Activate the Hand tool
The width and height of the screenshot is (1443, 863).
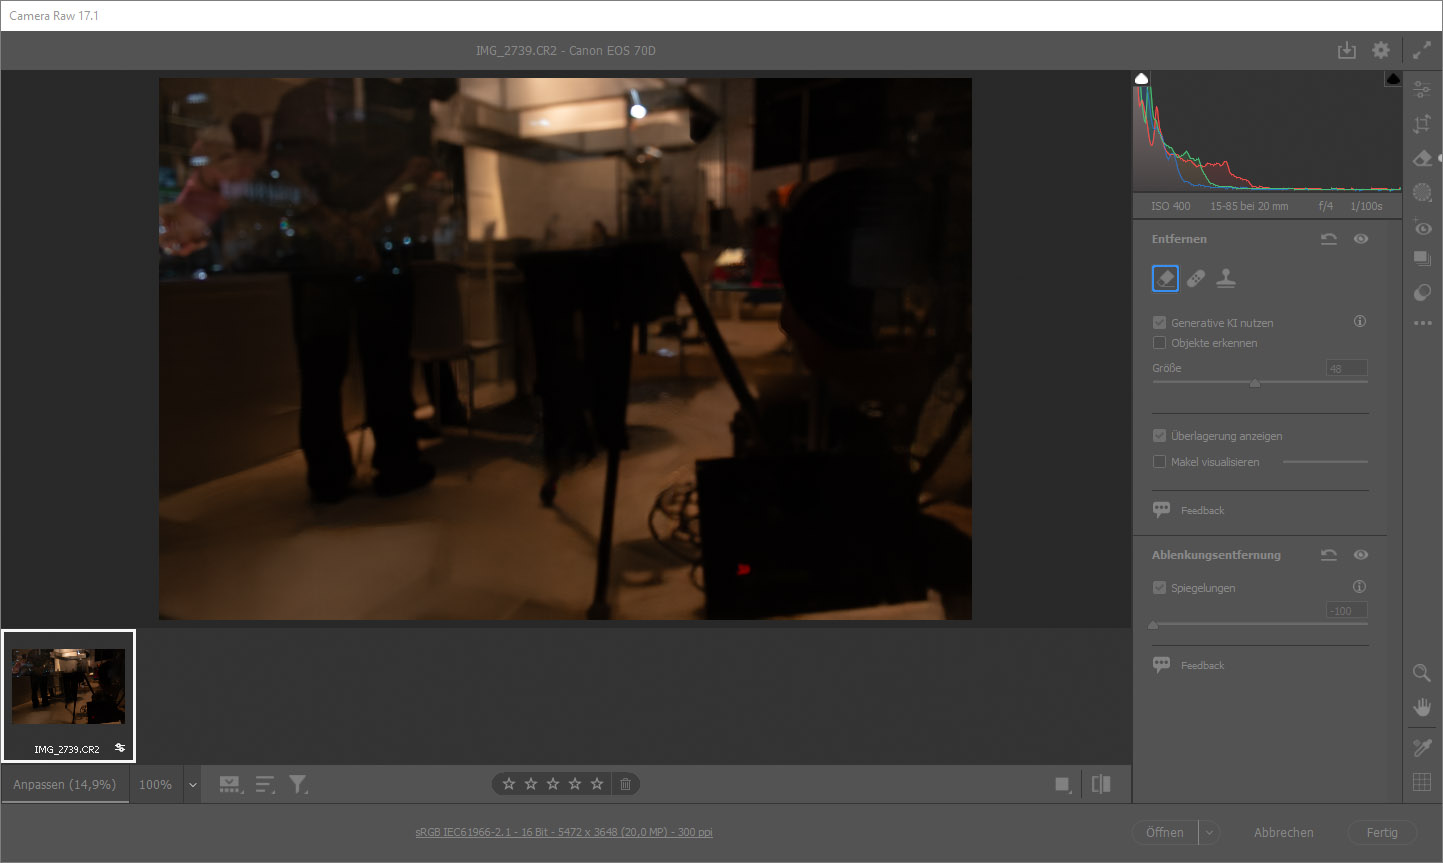1421,707
